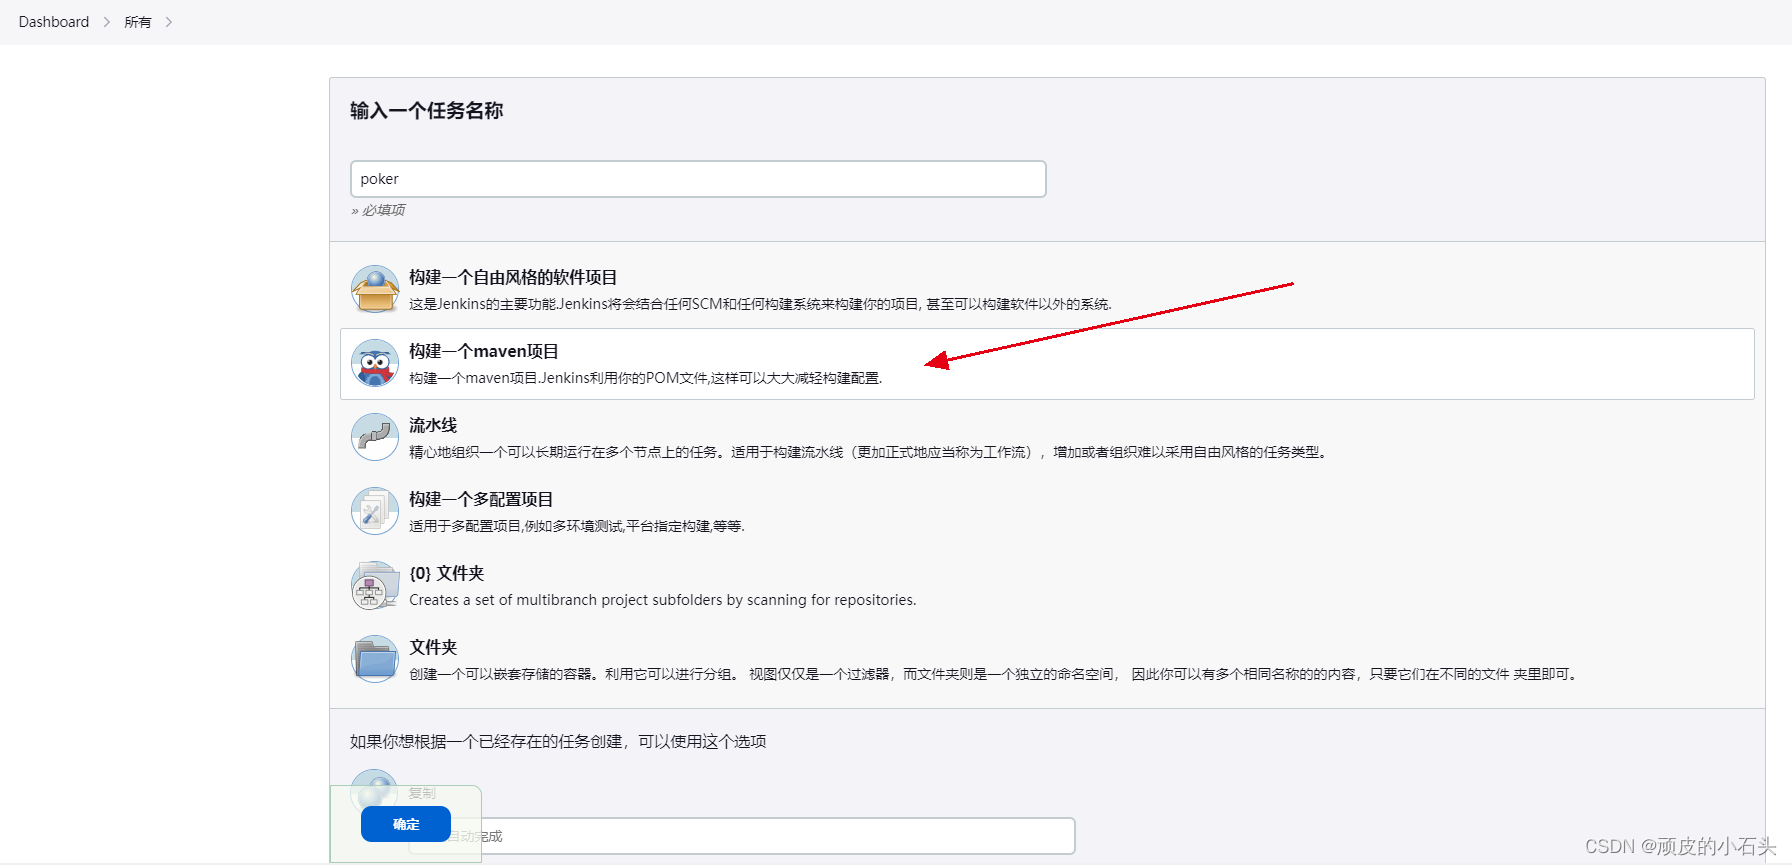Select 构建一个自由风格的软件项目 title
Screen dimensions: 1792x865
tap(513, 277)
